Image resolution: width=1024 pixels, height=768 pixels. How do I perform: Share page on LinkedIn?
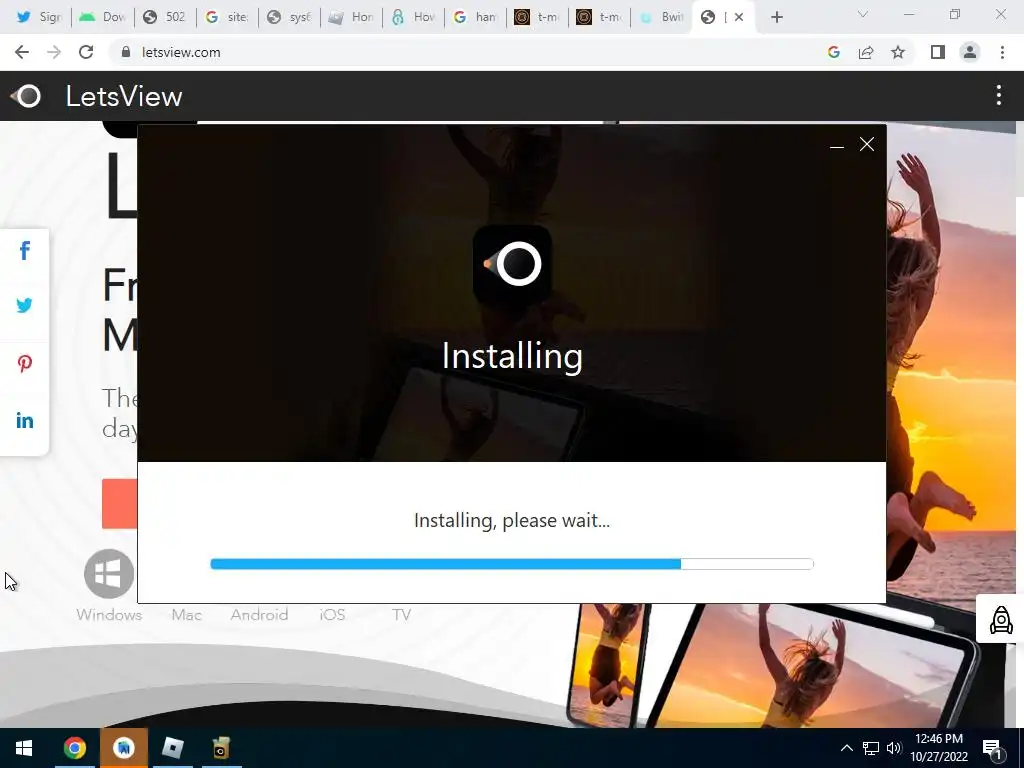[x=25, y=421]
